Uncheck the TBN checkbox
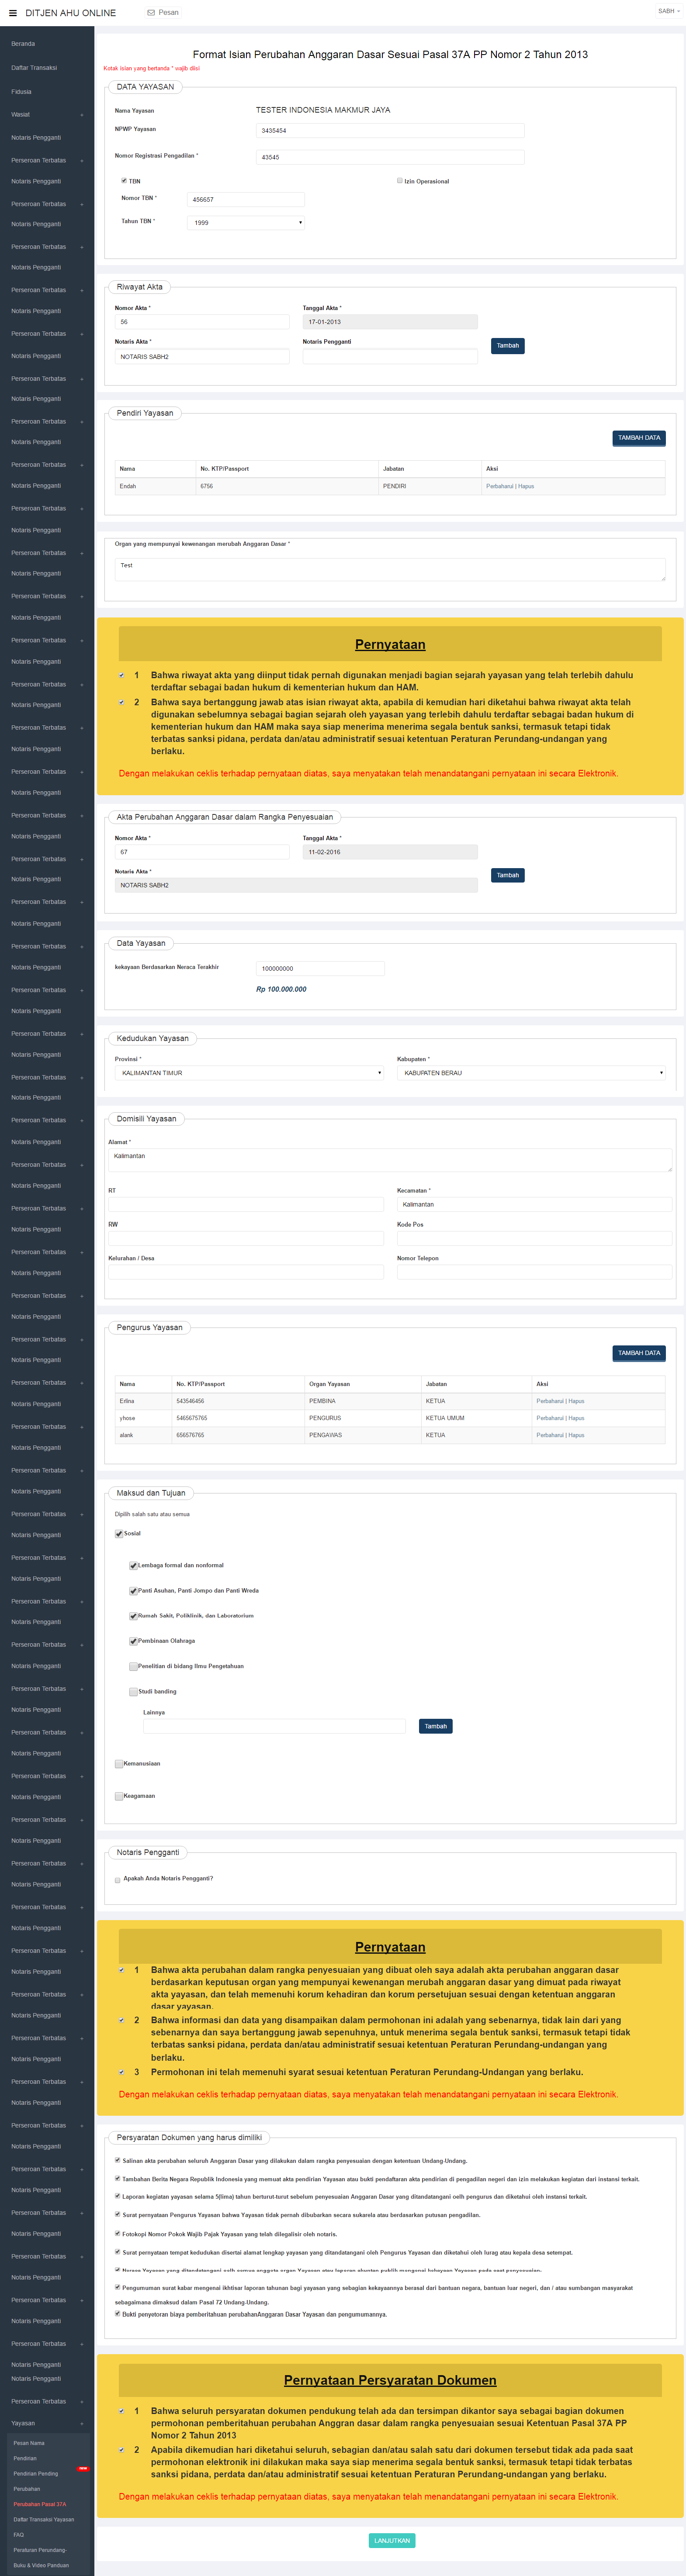Image resolution: width=686 pixels, height=2576 pixels. [124, 181]
